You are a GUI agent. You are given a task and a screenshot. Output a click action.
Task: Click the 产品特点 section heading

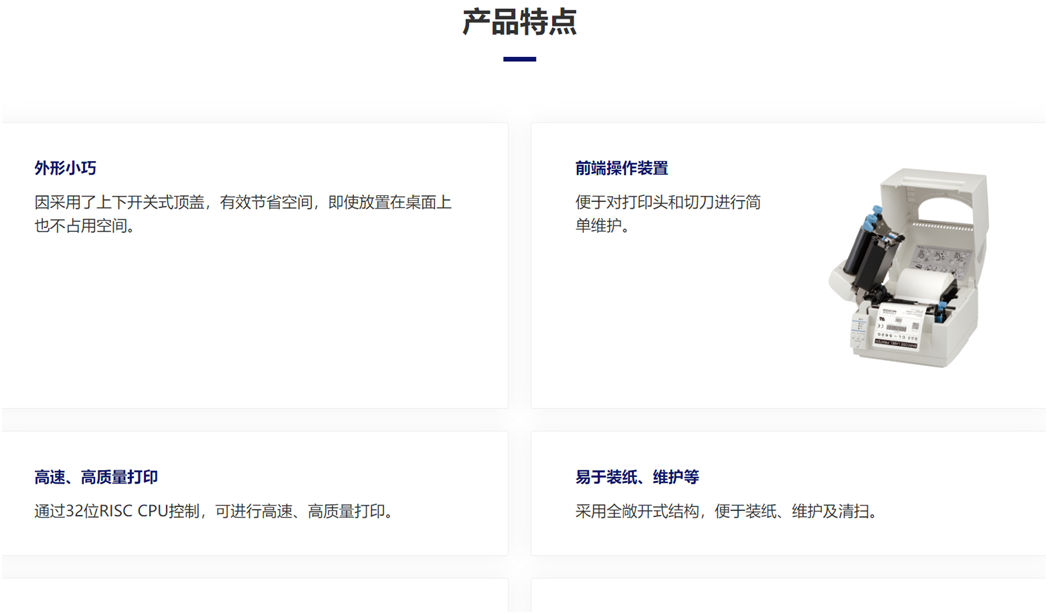click(519, 22)
